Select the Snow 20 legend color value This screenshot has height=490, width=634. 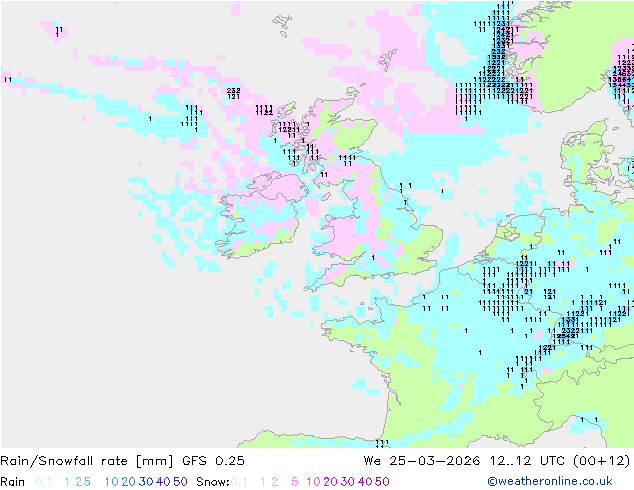[x=330, y=482]
